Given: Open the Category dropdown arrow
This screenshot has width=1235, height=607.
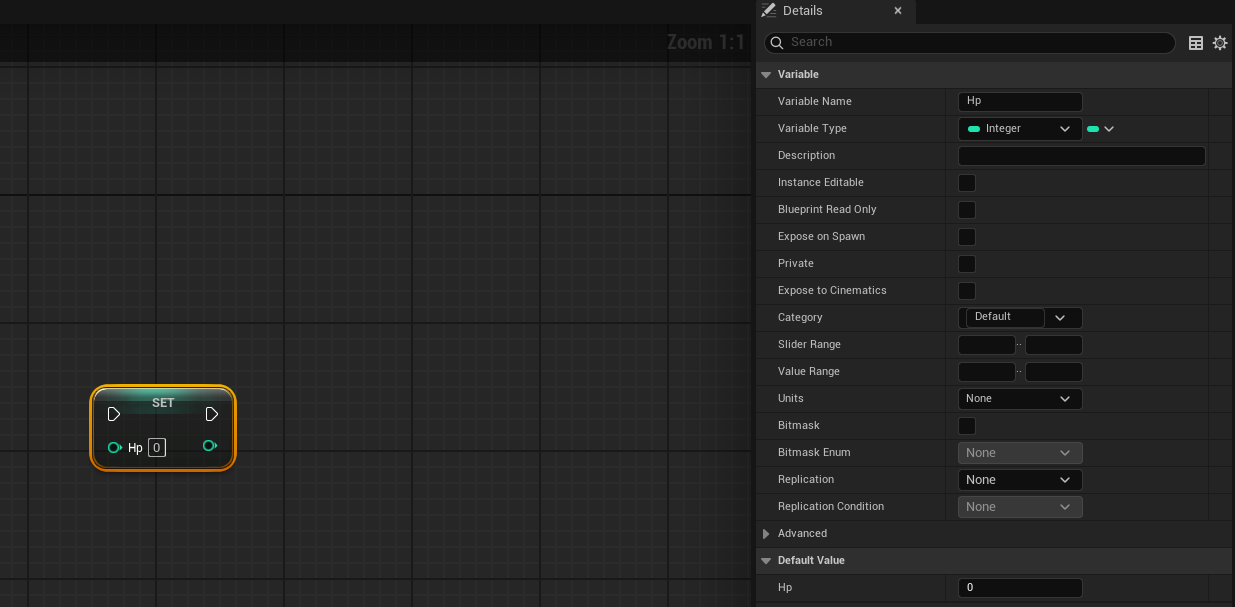Looking at the screenshot, I should [x=1061, y=318].
